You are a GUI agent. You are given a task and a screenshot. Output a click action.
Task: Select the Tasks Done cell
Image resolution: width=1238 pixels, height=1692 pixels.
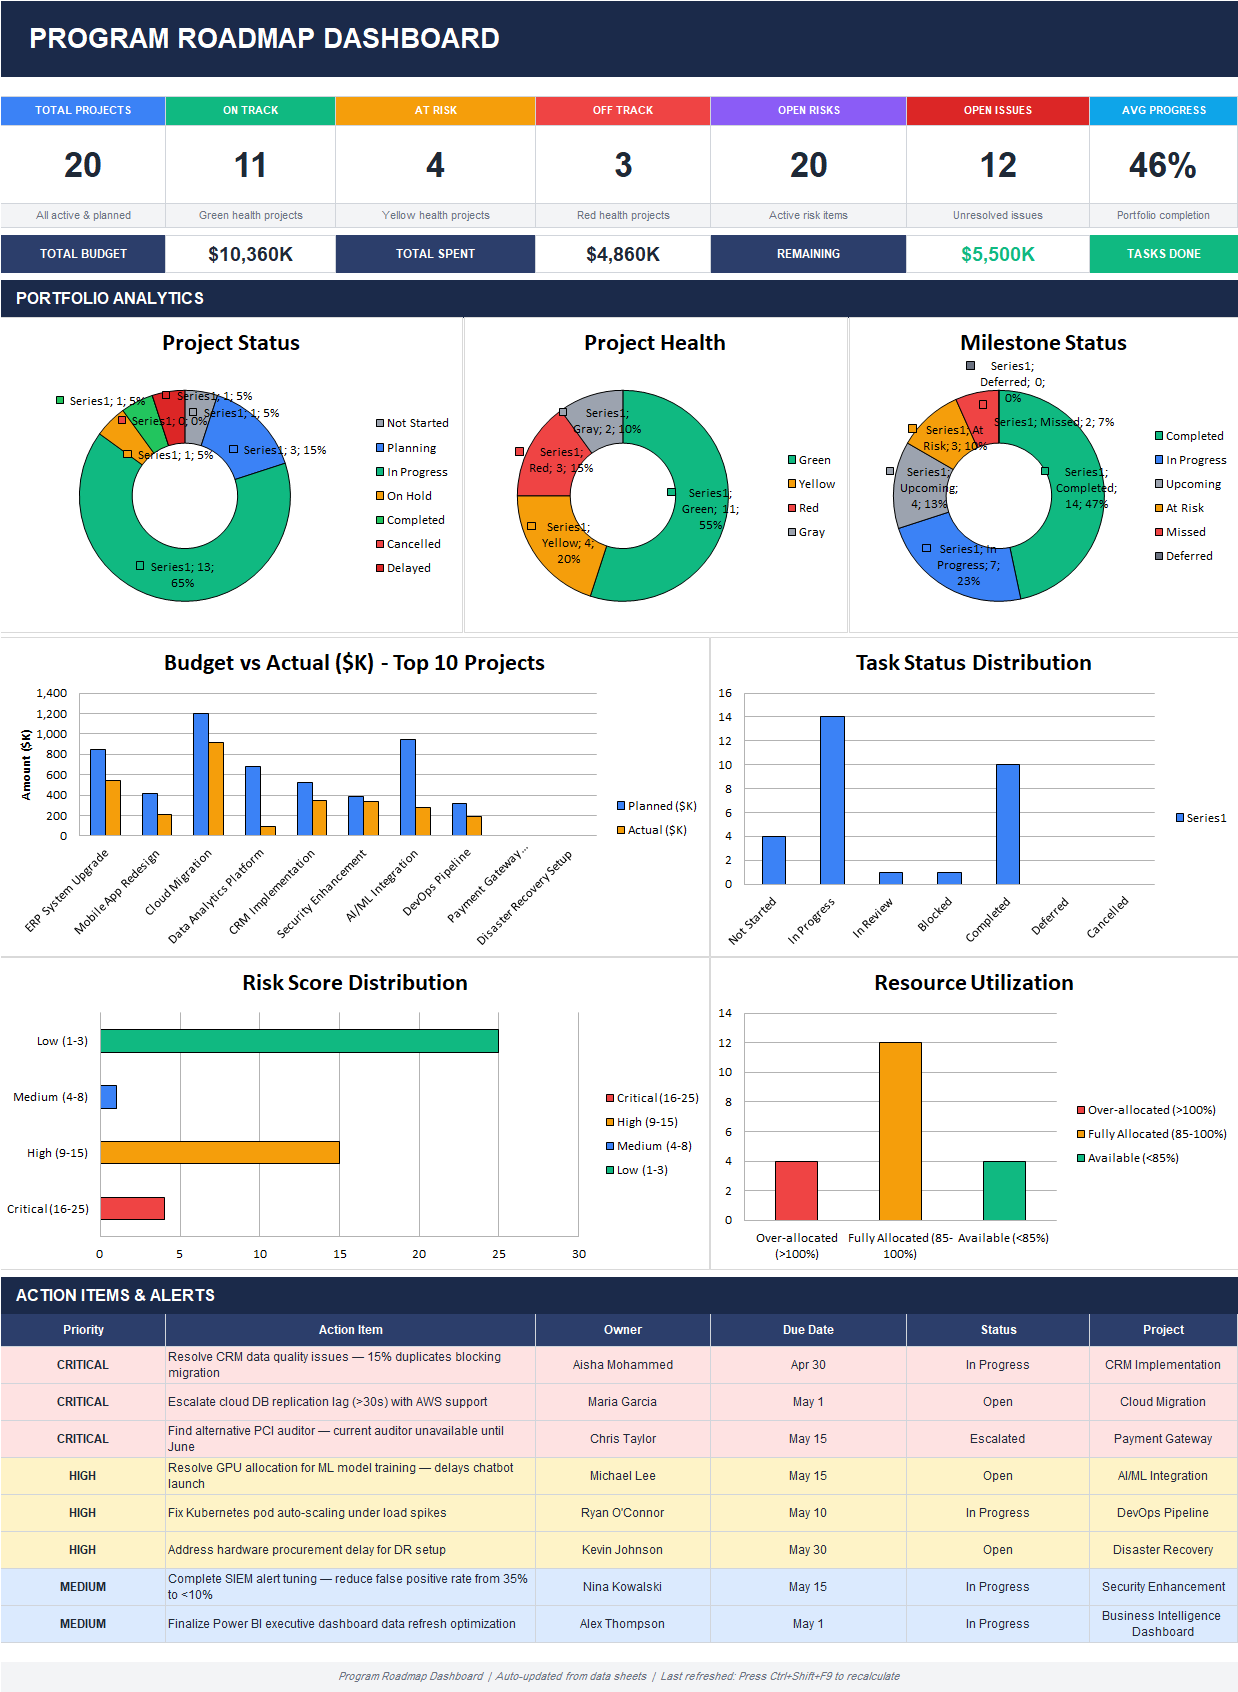click(1164, 254)
